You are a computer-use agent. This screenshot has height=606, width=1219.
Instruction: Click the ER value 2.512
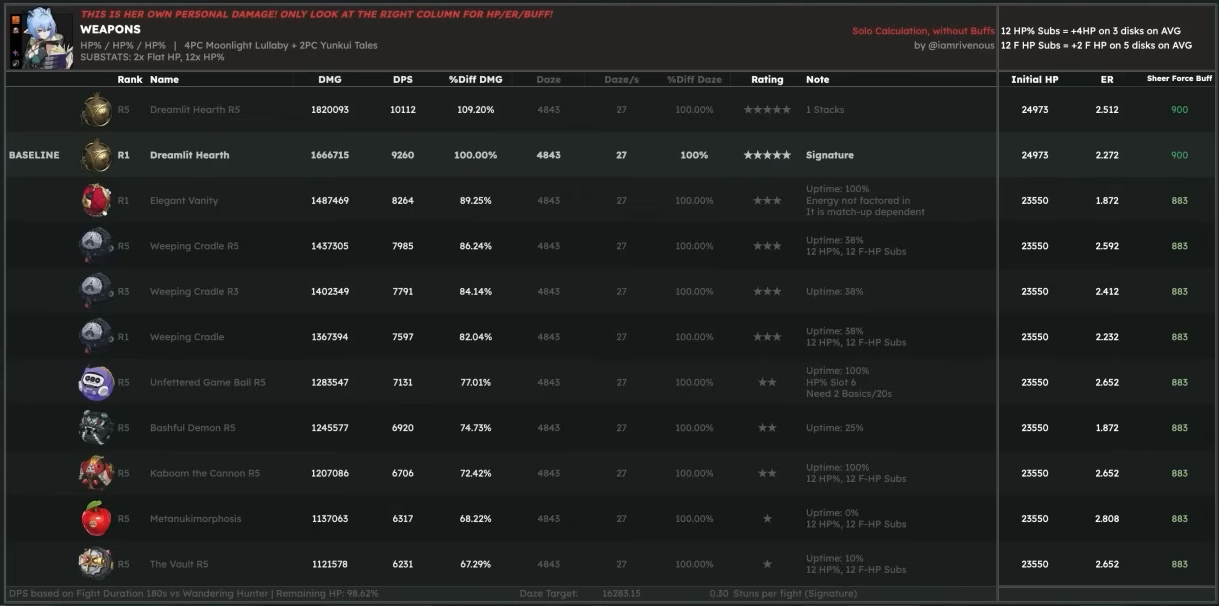(1107, 109)
